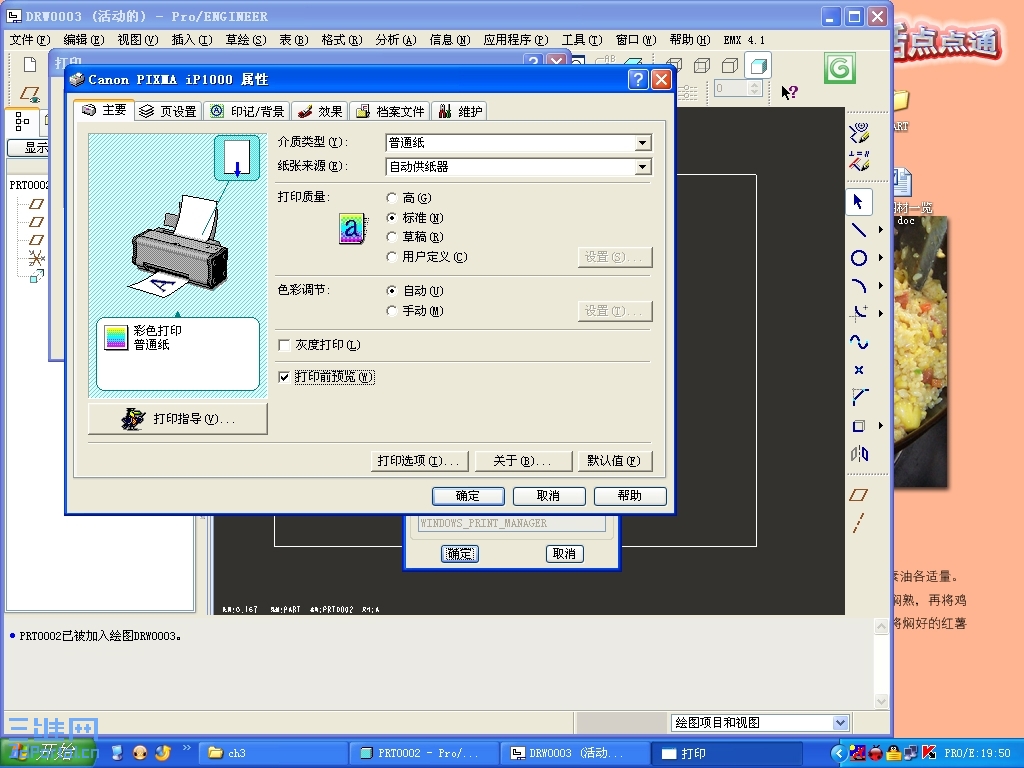Open the paper source dropdown
Viewport: 1024px width, 768px height.
tap(643, 167)
